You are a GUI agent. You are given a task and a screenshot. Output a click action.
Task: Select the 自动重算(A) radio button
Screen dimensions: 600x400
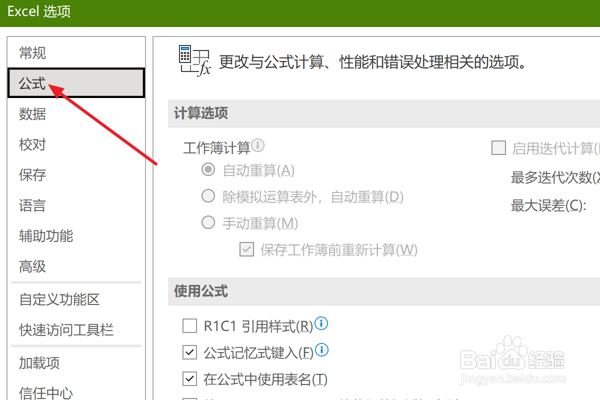[208, 170]
